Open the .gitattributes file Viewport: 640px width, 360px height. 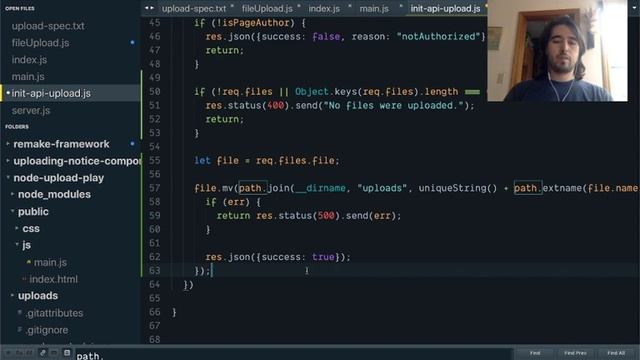point(54,313)
